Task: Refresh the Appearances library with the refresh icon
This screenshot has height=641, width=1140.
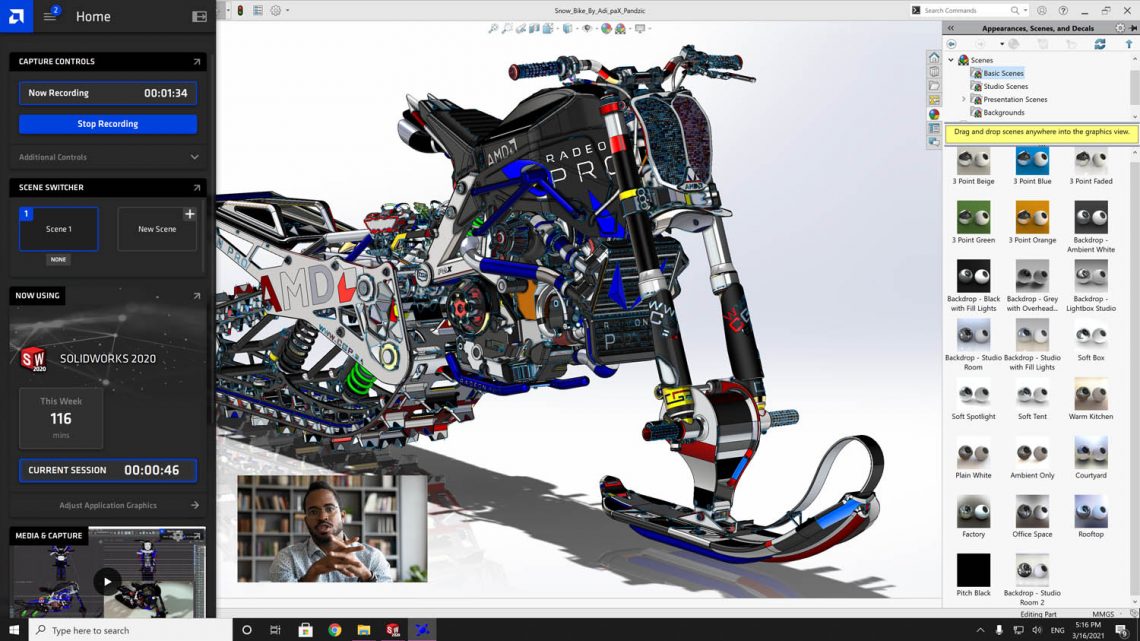Action: tap(1100, 44)
